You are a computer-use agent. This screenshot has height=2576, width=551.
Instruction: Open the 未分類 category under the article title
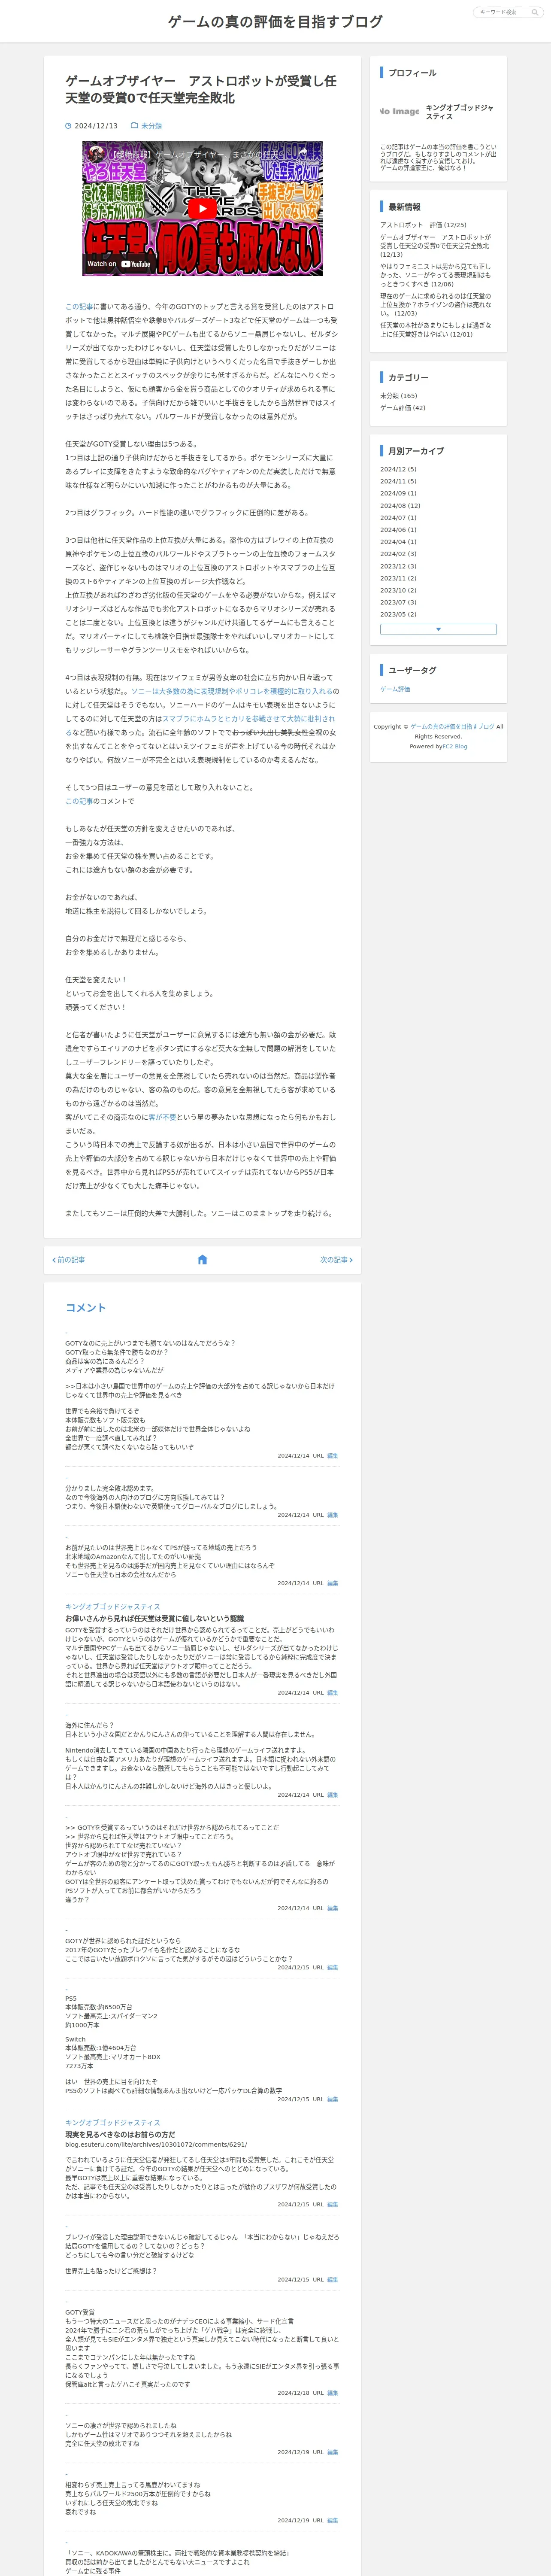pos(151,126)
